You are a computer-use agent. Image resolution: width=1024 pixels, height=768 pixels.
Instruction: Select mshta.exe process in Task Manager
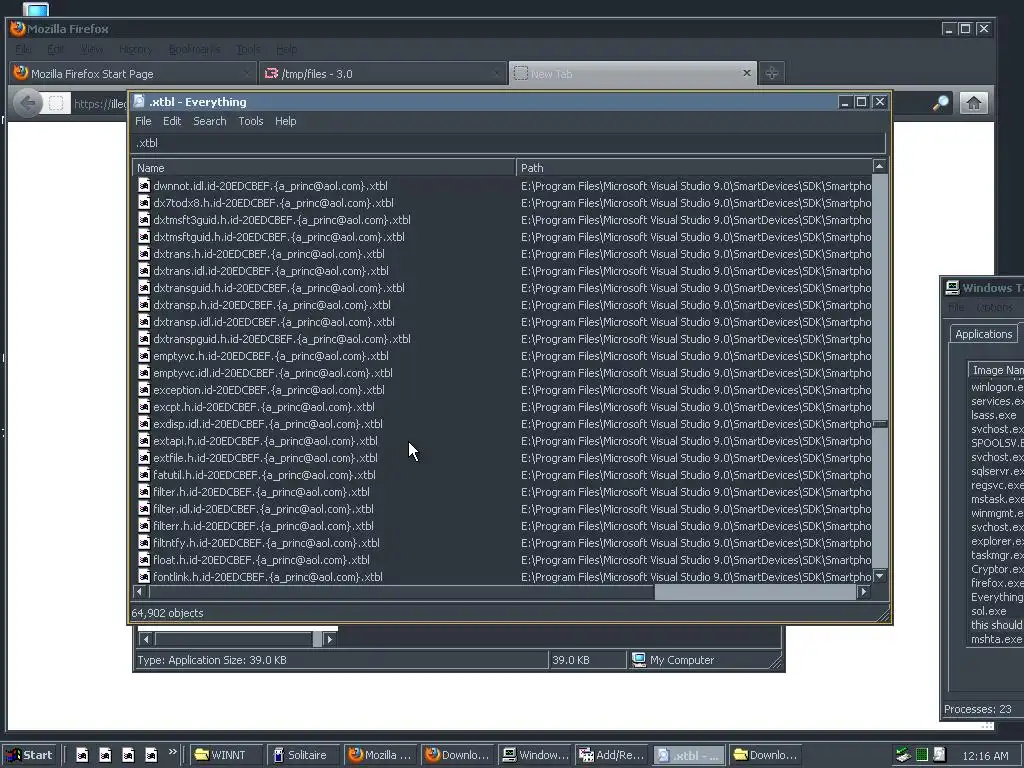tap(996, 639)
